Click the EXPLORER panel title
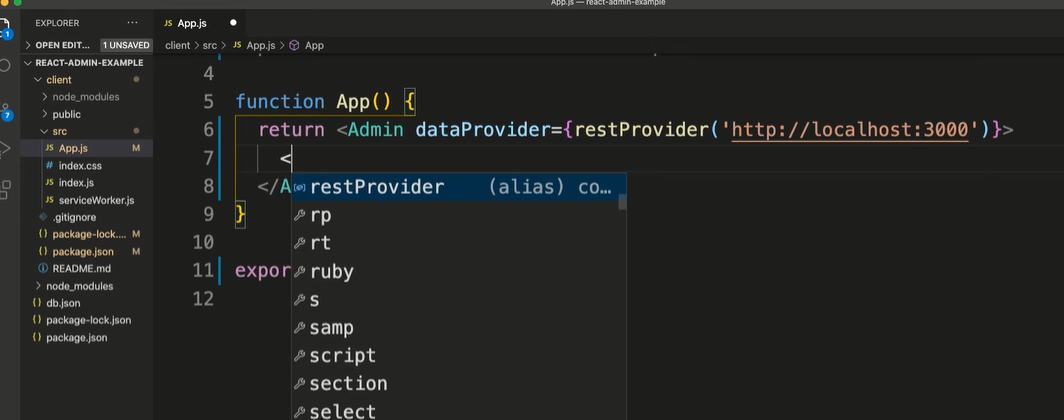The height and width of the screenshot is (420, 1064). point(57,23)
